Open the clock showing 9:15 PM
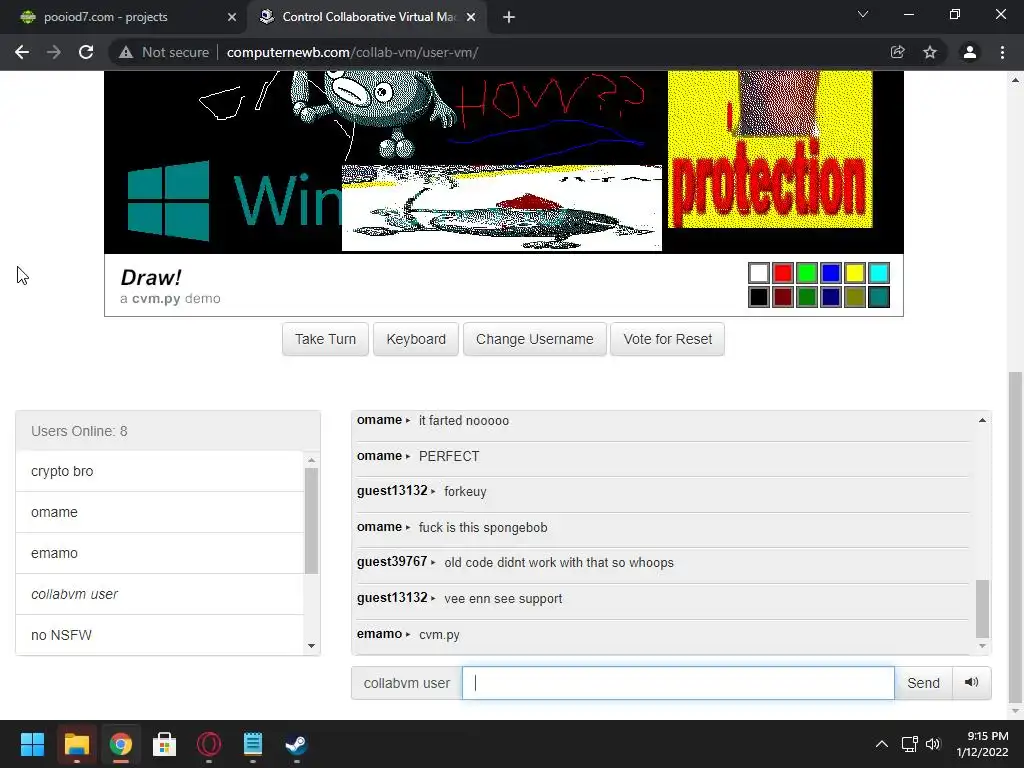 point(982,744)
